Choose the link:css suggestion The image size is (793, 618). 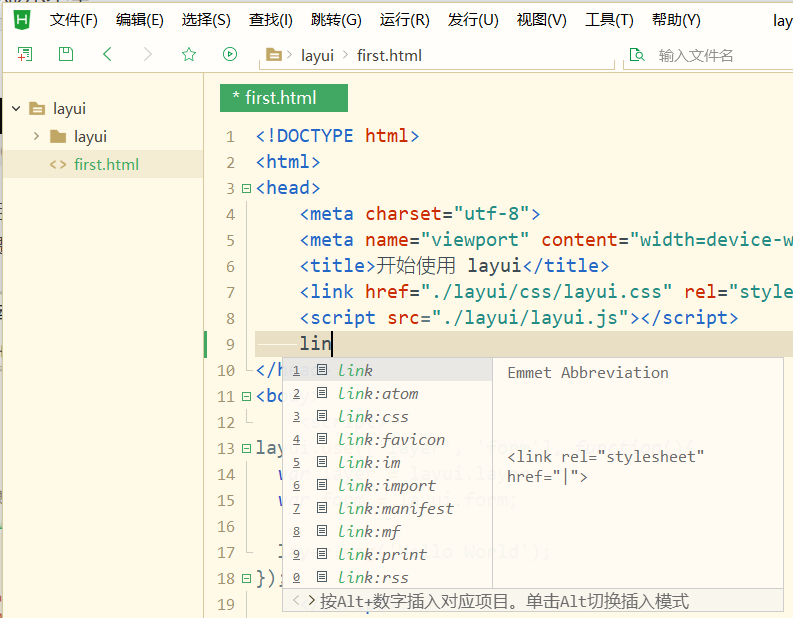(387, 416)
